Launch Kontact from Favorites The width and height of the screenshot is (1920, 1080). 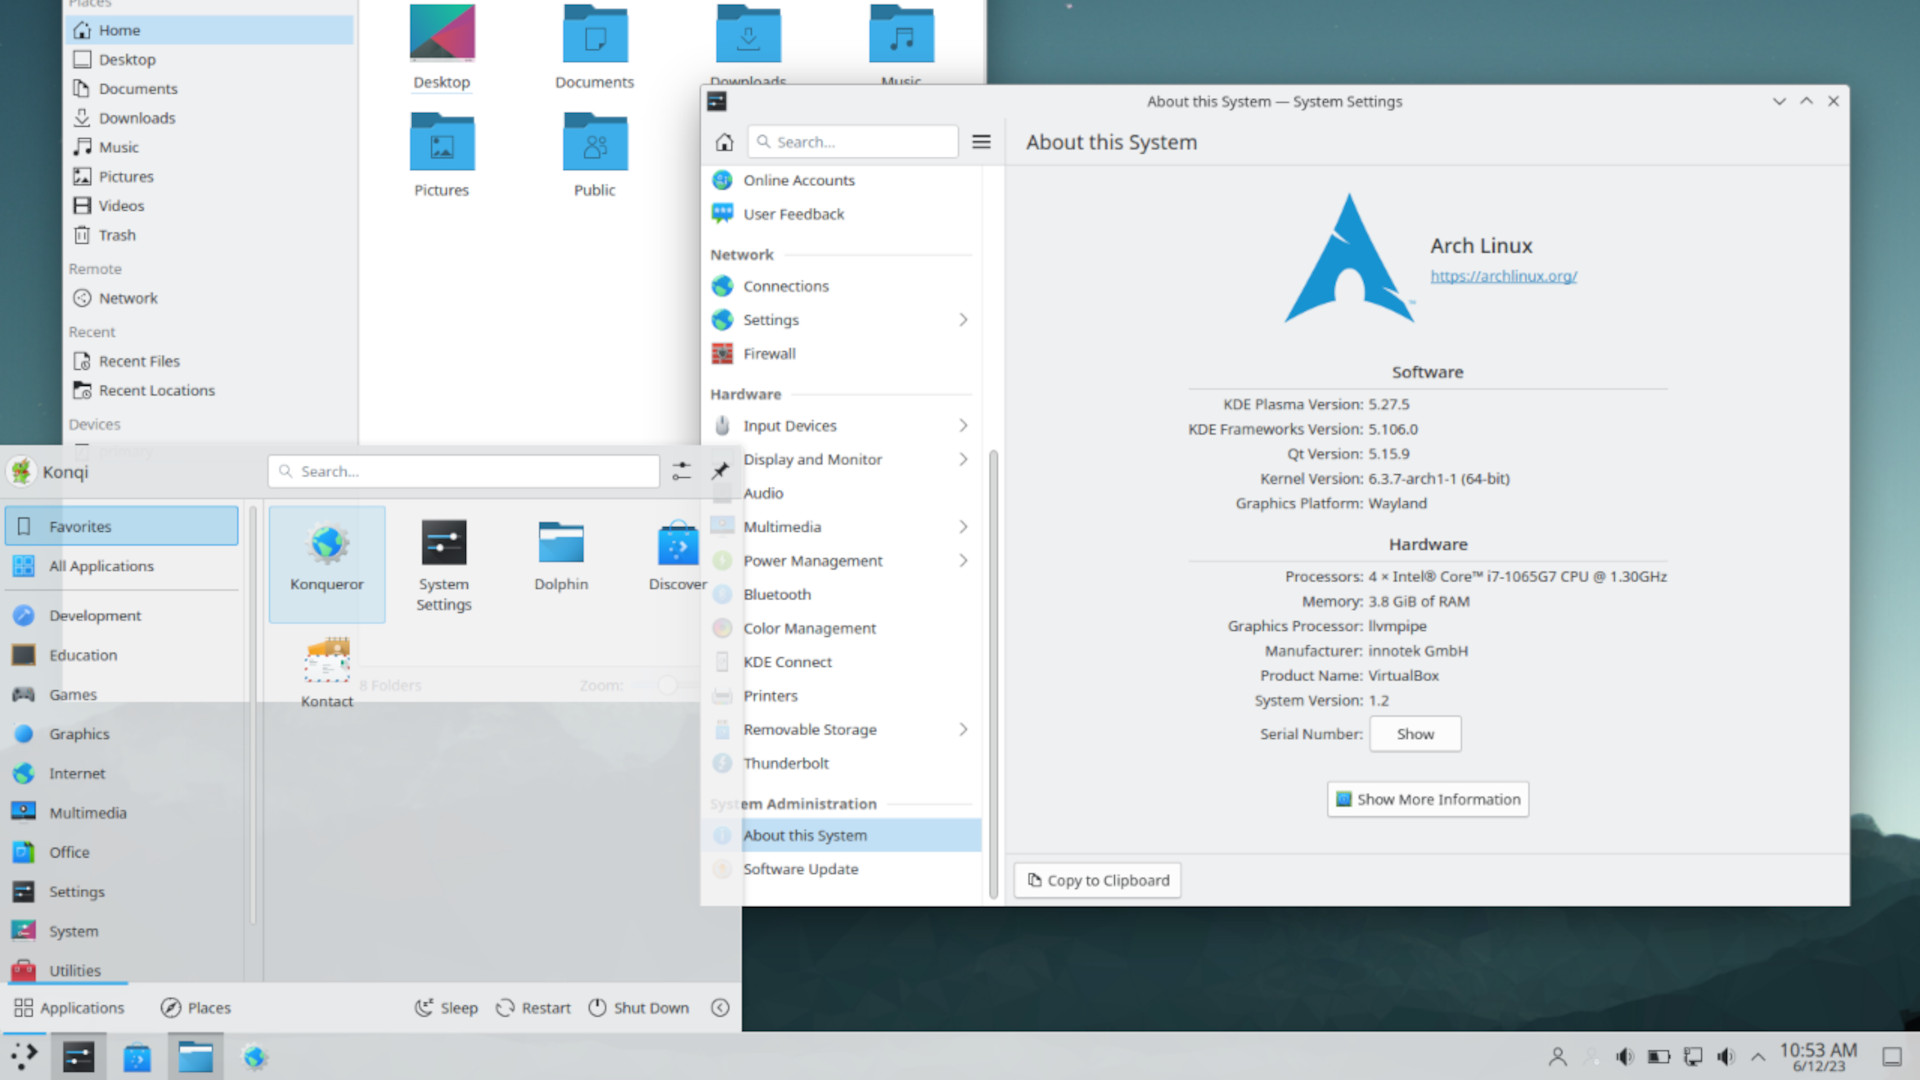pos(327,673)
